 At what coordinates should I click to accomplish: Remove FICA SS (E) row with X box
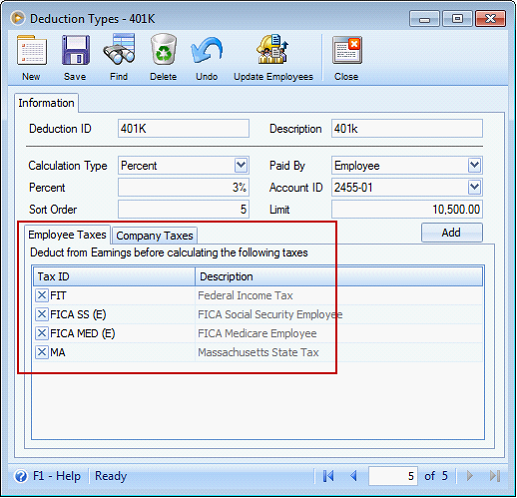[x=42, y=314]
